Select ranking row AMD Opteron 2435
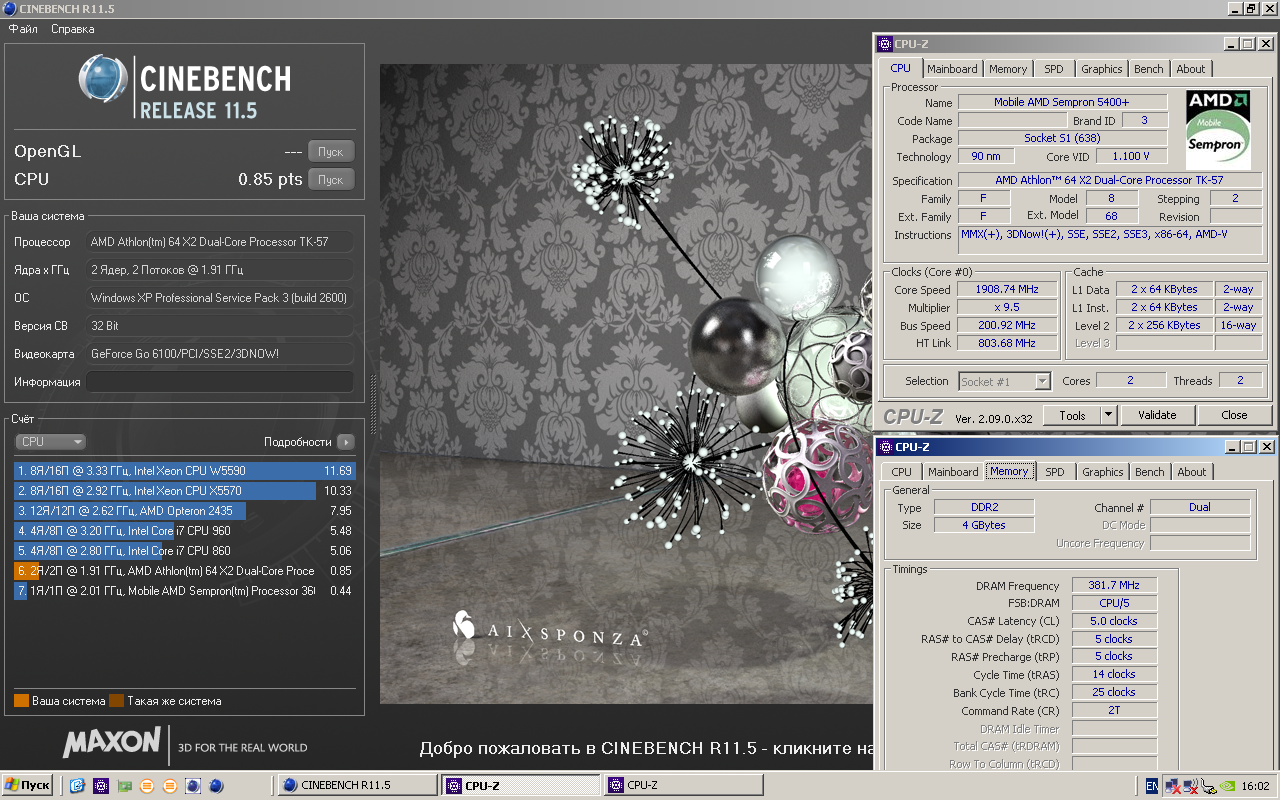The width and height of the screenshot is (1280, 800). click(185, 511)
